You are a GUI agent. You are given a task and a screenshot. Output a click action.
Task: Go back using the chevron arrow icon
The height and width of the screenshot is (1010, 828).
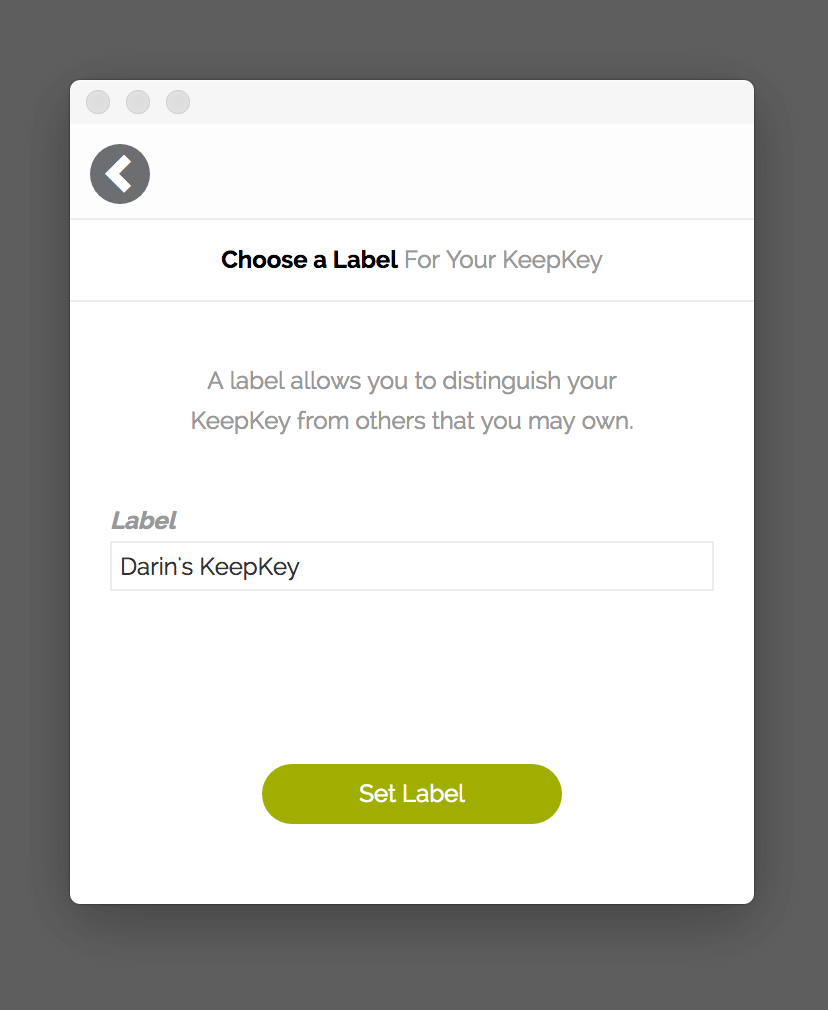pyautogui.click(x=120, y=174)
